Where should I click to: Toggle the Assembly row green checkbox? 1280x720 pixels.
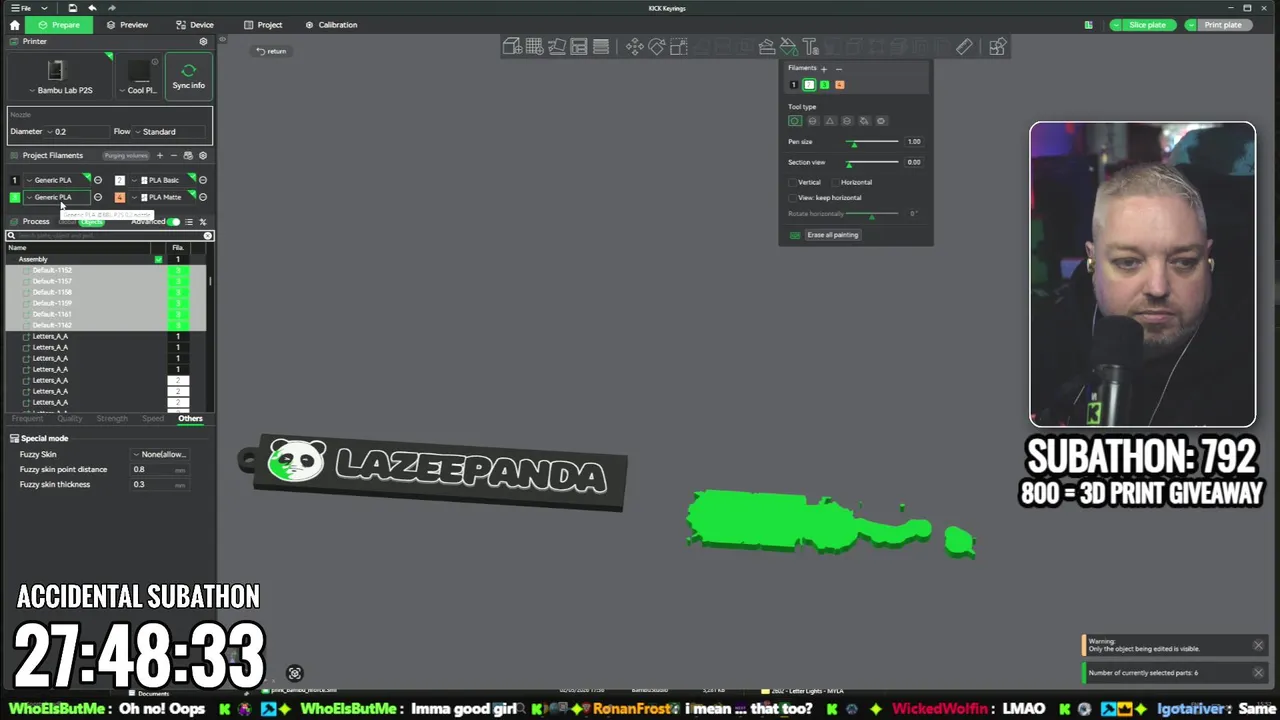(158, 260)
